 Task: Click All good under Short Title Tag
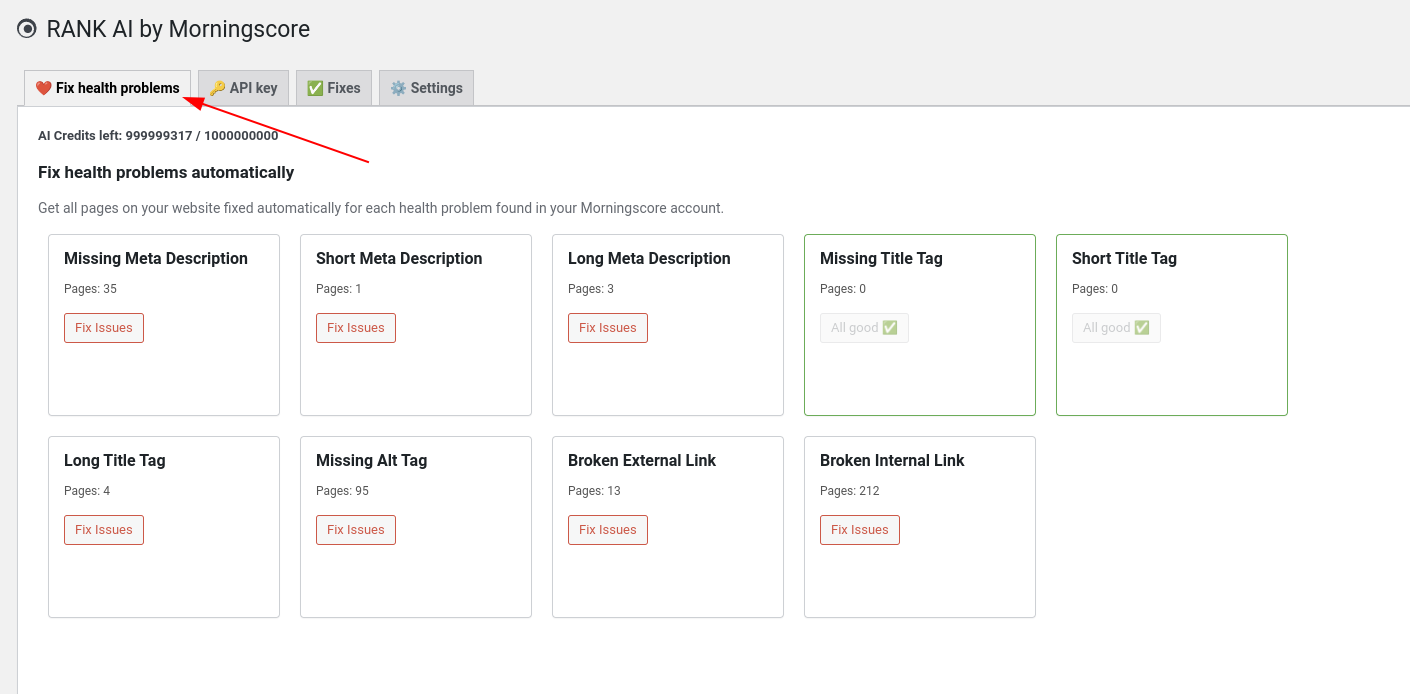pyautogui.click(x=1116, y=328)
